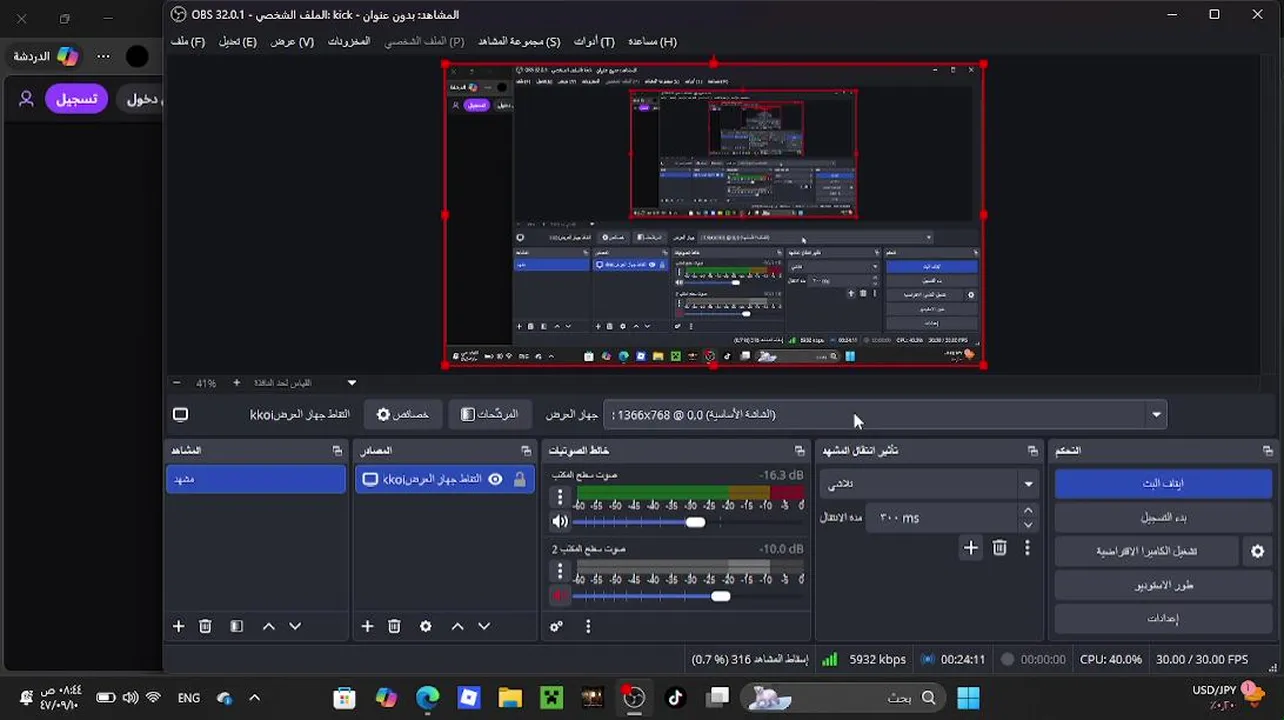Image resolution: width=1284 pixels, height=720 pixels.
Task: Open the Docks menu in menu bar
Action: coord(349,41)
